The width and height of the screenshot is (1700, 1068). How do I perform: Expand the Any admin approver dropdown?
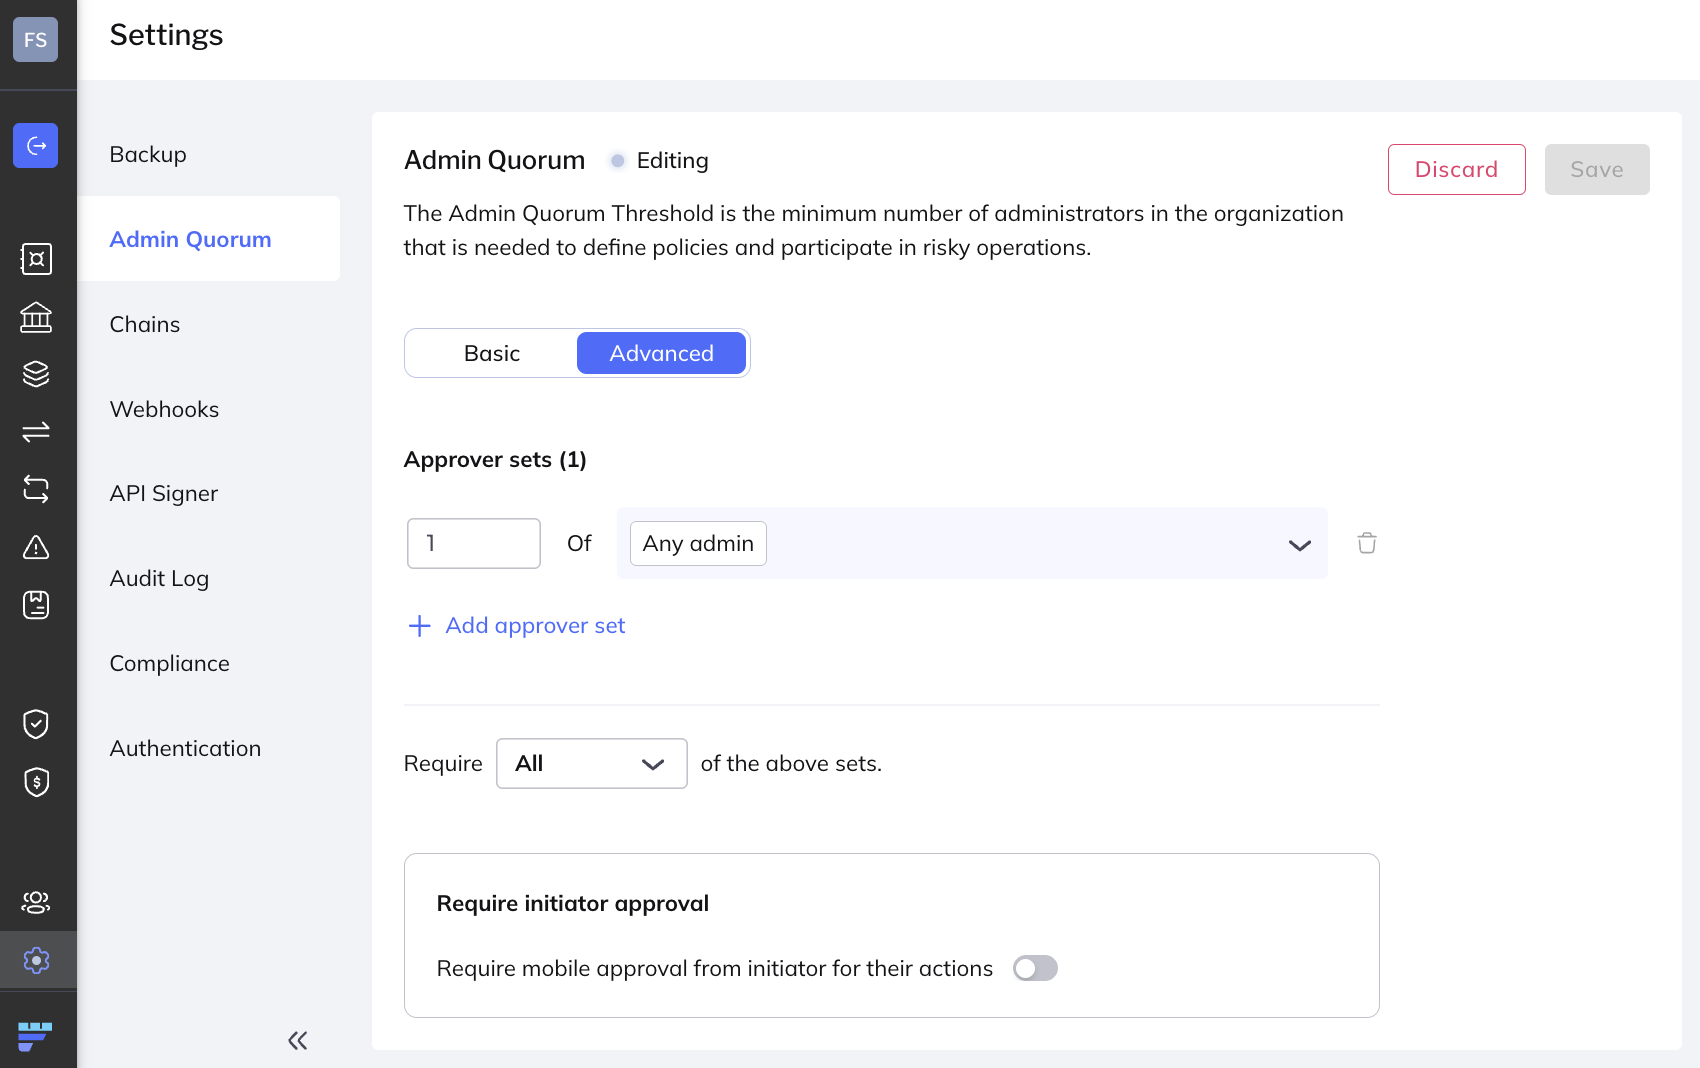click(1299, 545)
